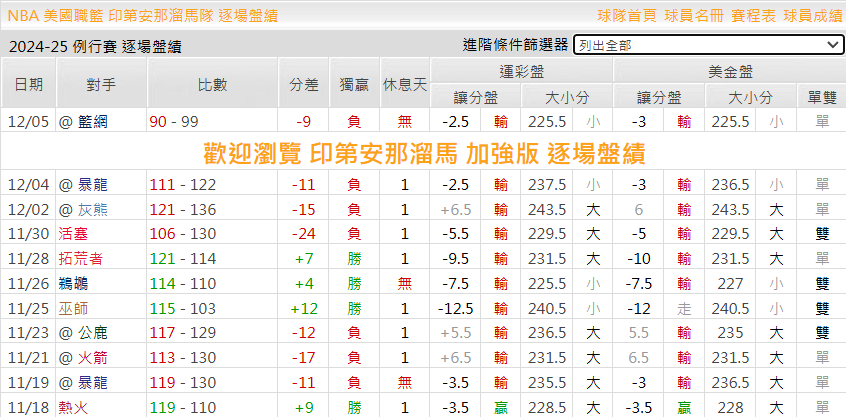
Task: Click the 獨贏 column header
Action: [354, 84]
